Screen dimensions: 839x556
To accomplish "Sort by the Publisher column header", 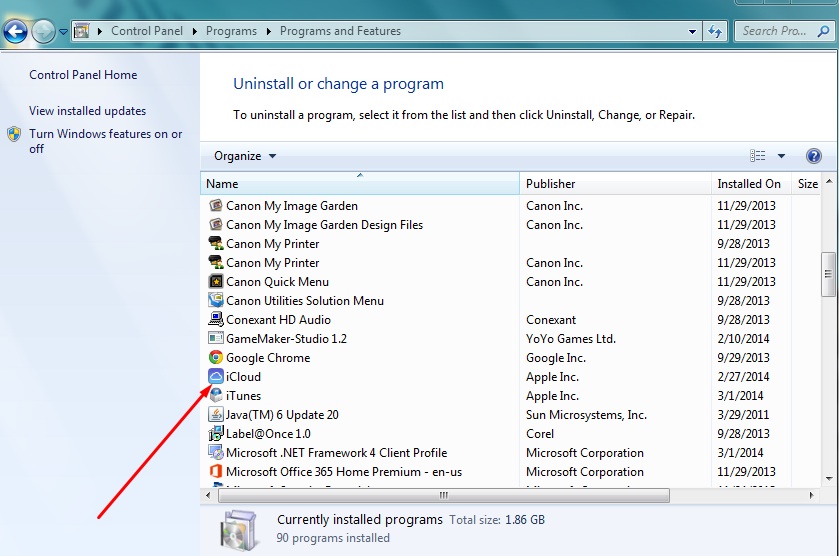I will click(x=615, y=184).
